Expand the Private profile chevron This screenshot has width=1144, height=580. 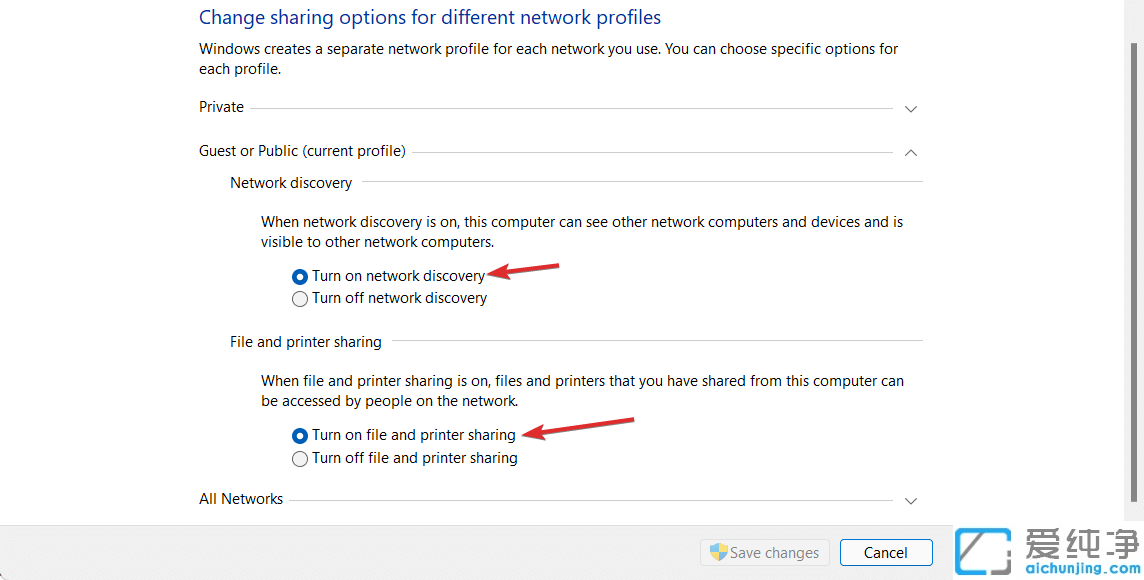pos(910,108)
